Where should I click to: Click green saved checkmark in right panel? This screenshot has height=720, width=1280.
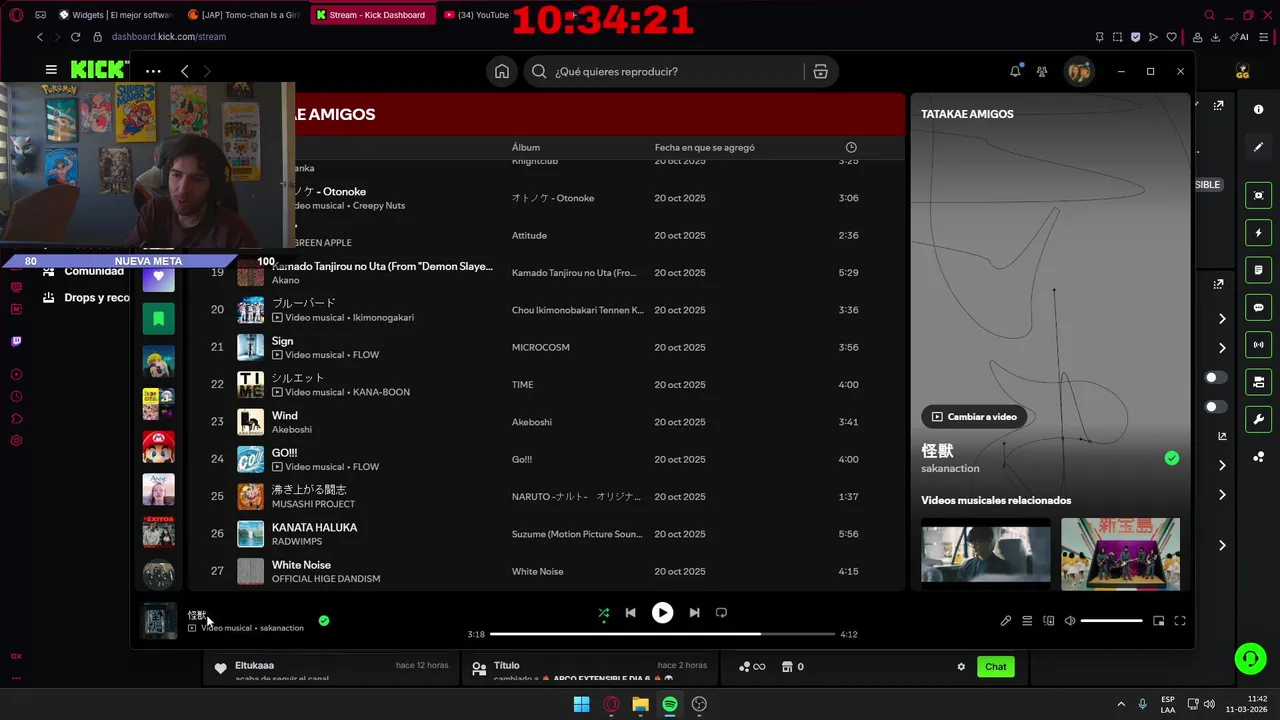coord(1172,458)
